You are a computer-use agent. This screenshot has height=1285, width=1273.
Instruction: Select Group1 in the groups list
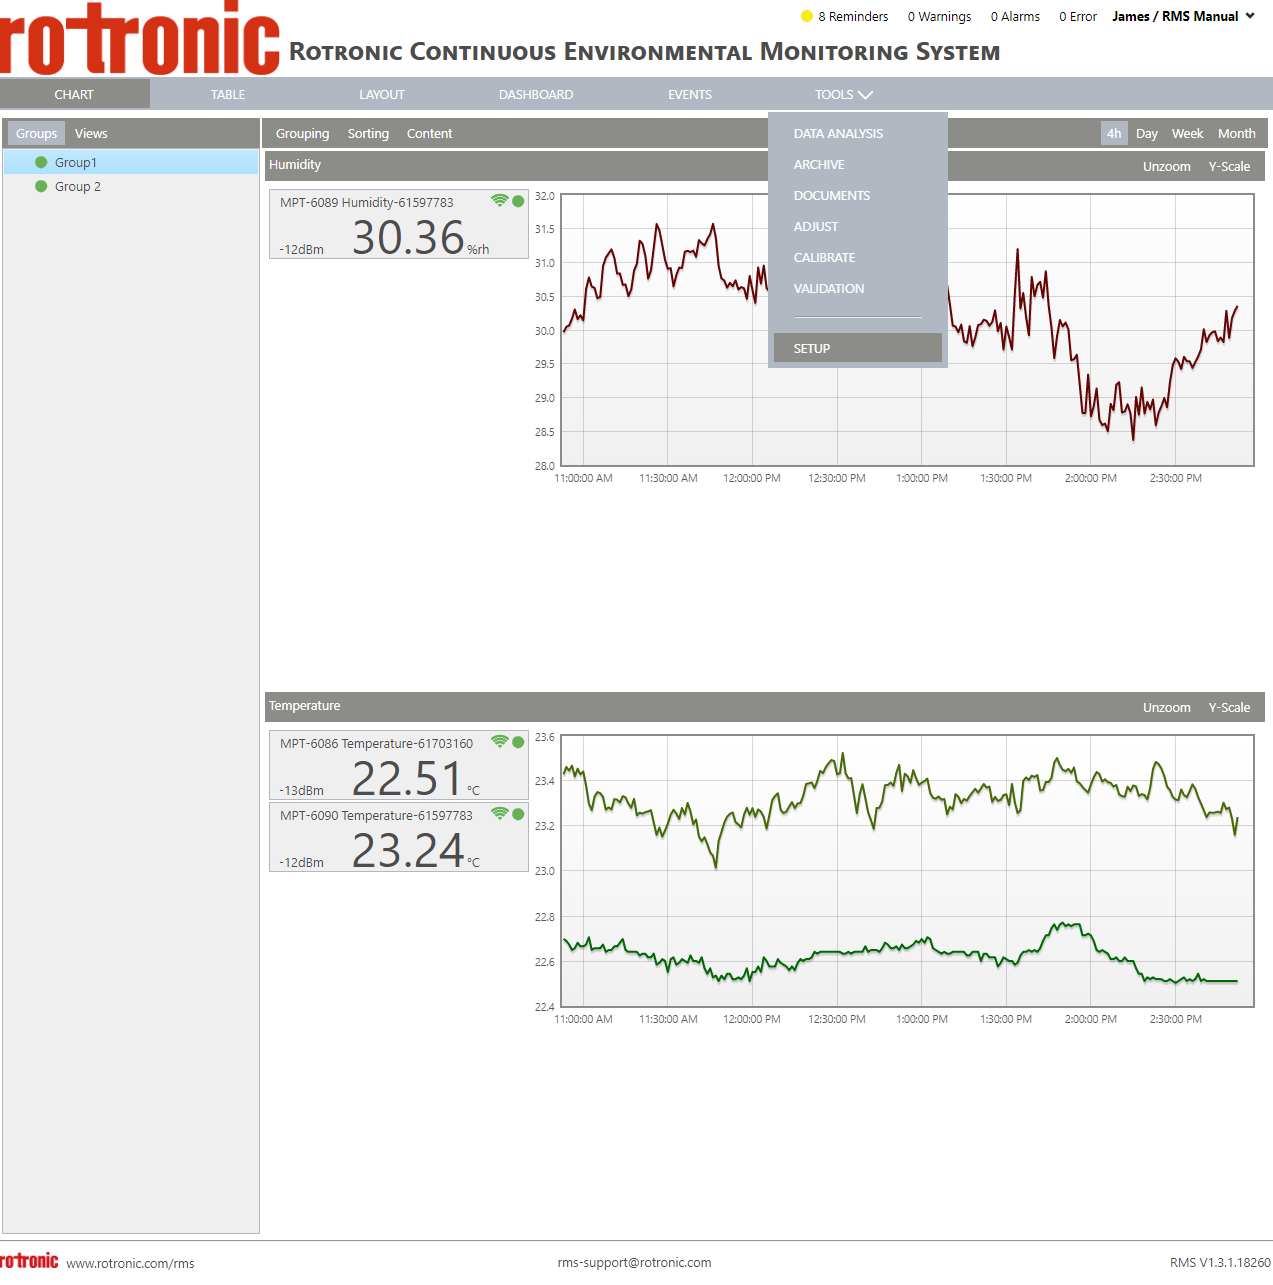(131, 162)
